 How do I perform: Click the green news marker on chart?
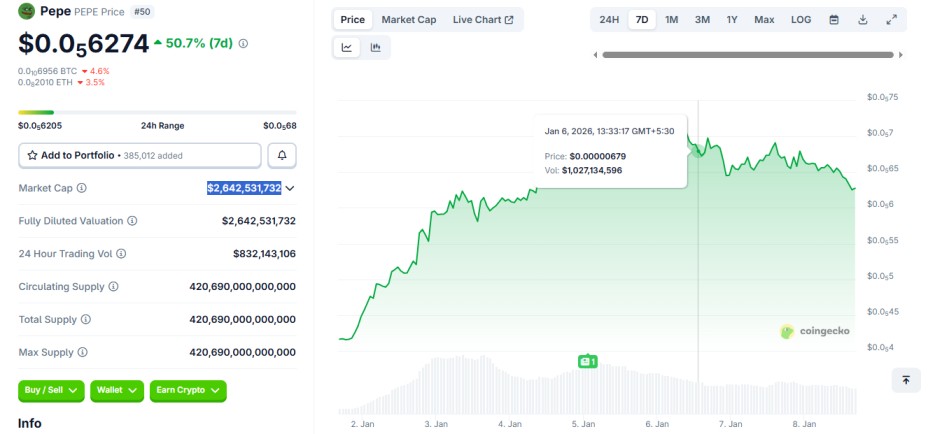588,361
